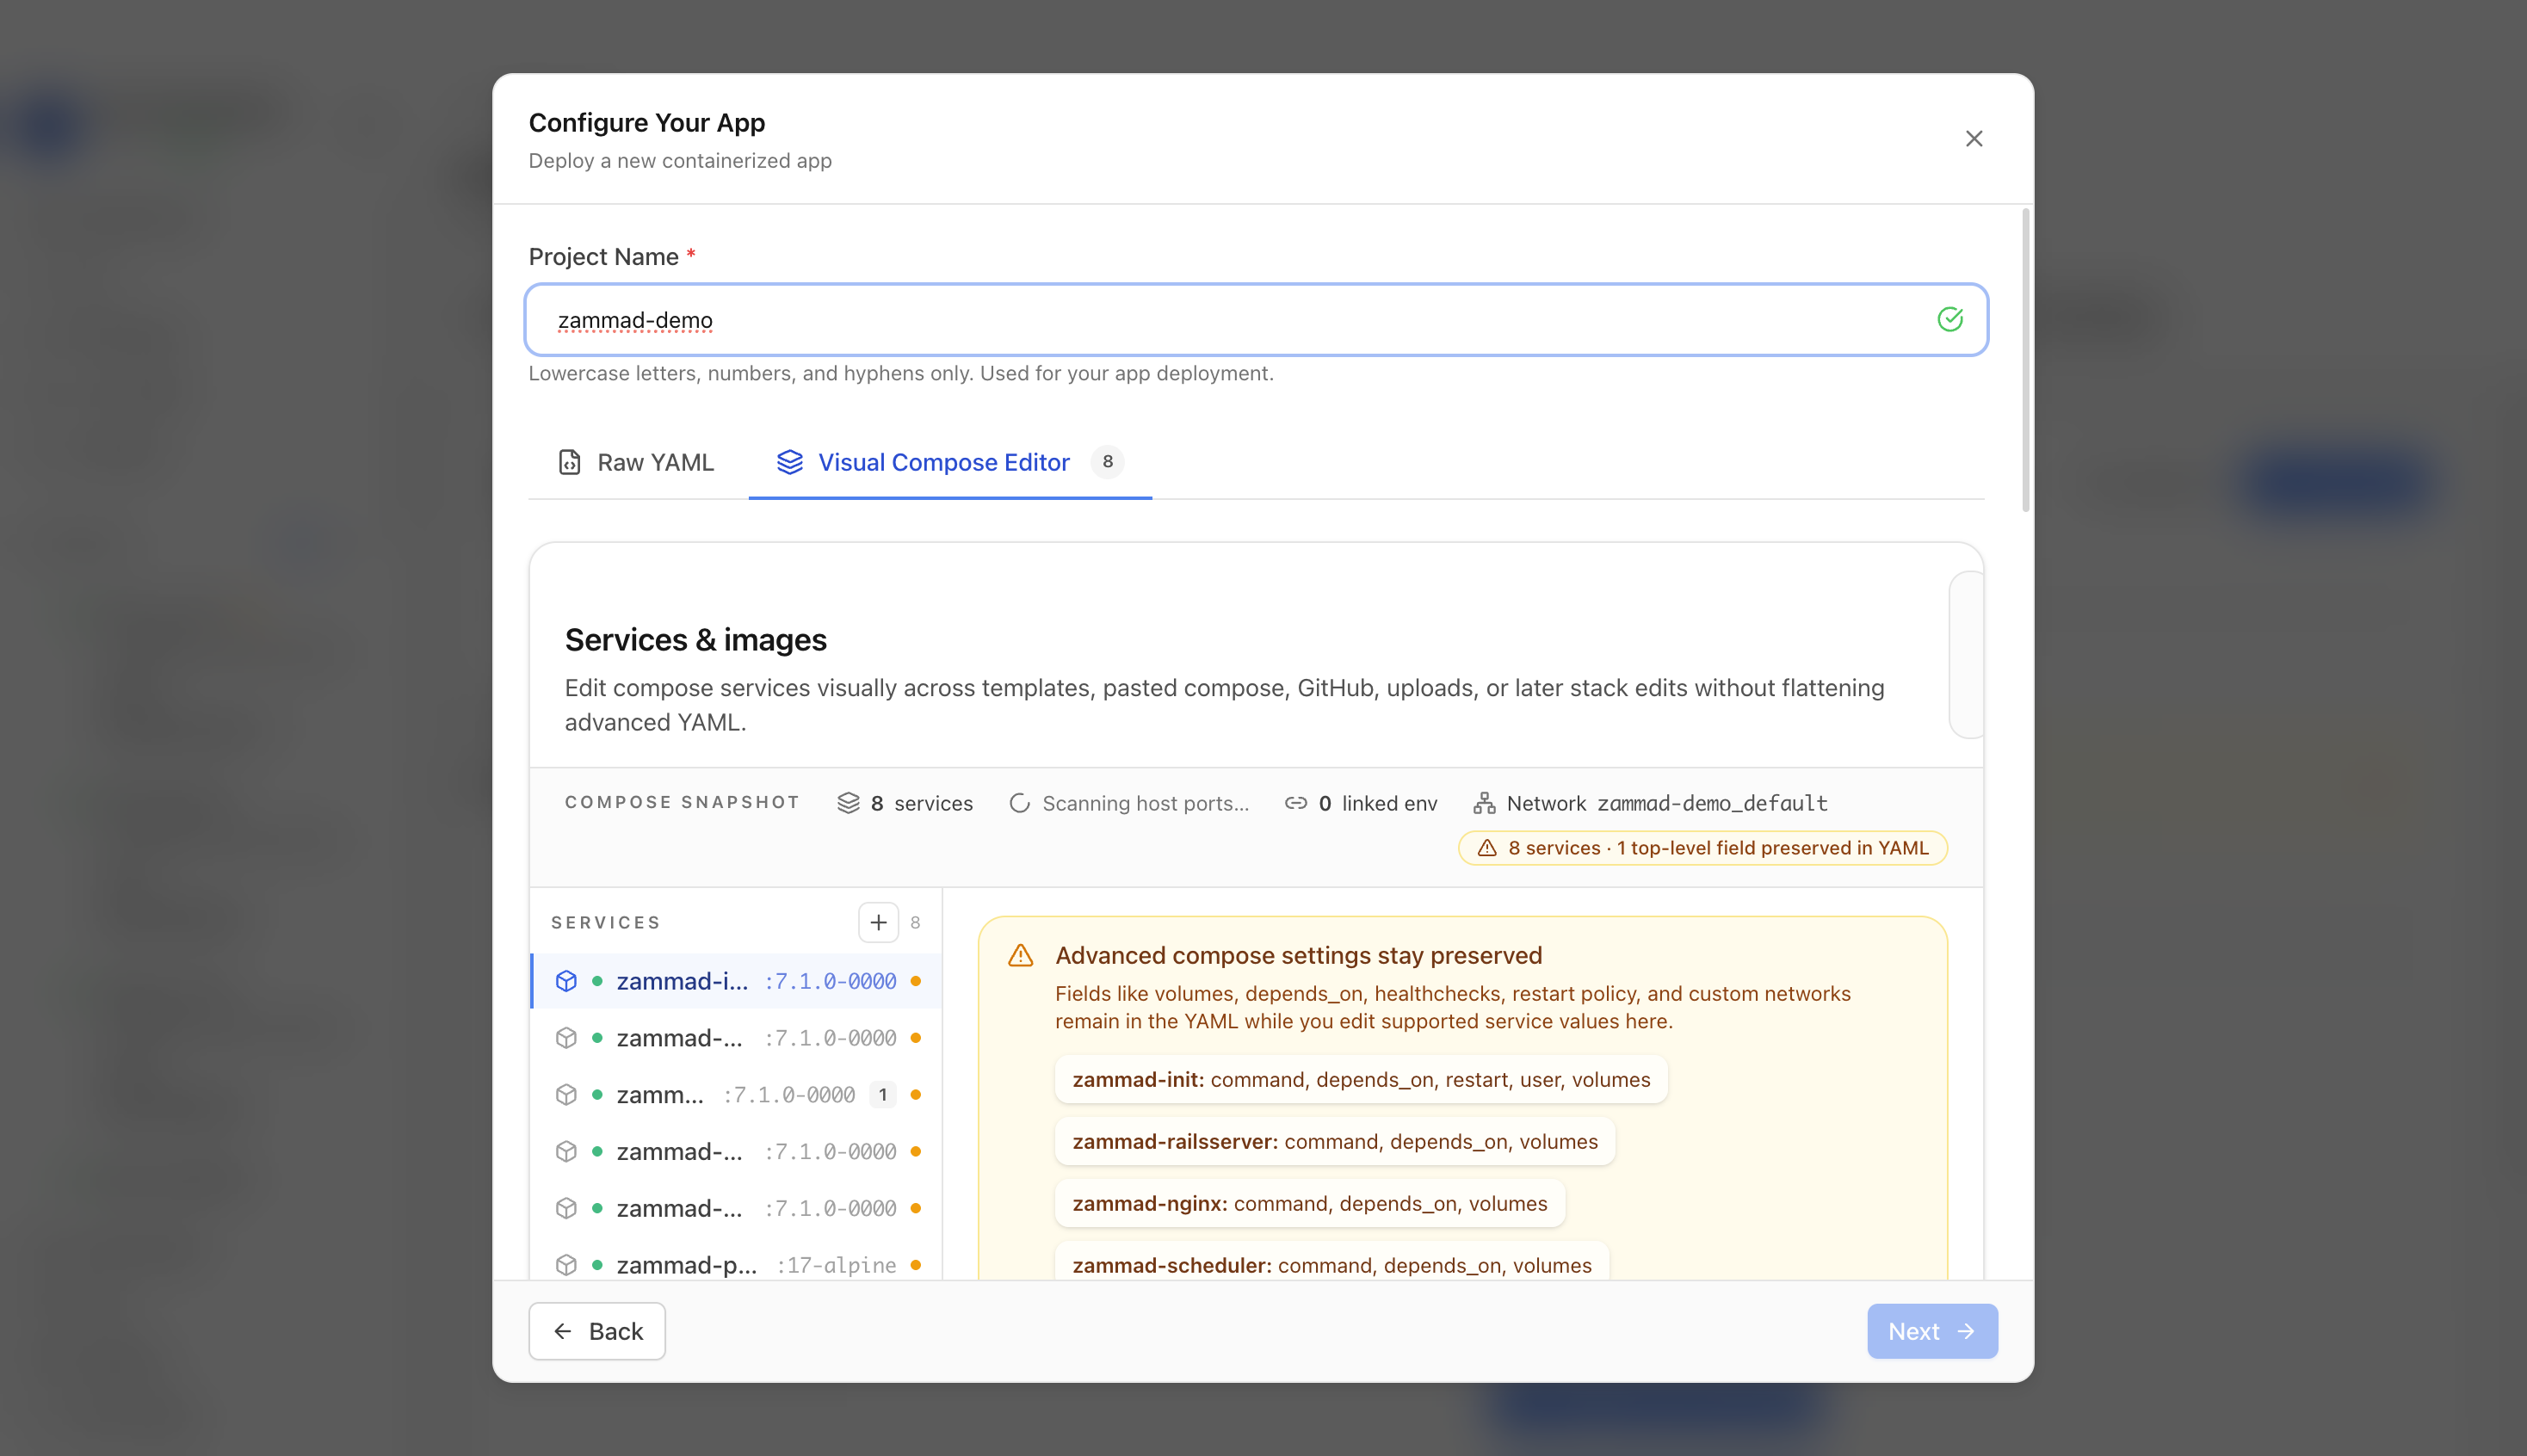
Task: Click the scanning host ports spinner icon
Action: 1019,803
